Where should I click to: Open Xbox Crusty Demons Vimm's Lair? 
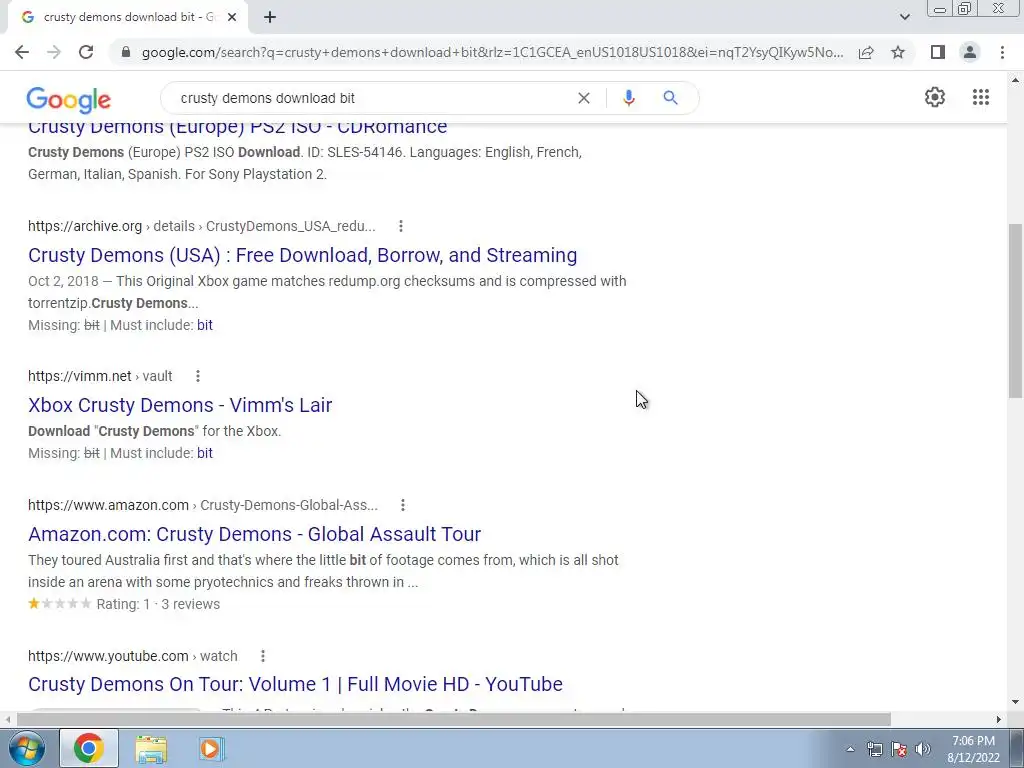pos(180,405)
